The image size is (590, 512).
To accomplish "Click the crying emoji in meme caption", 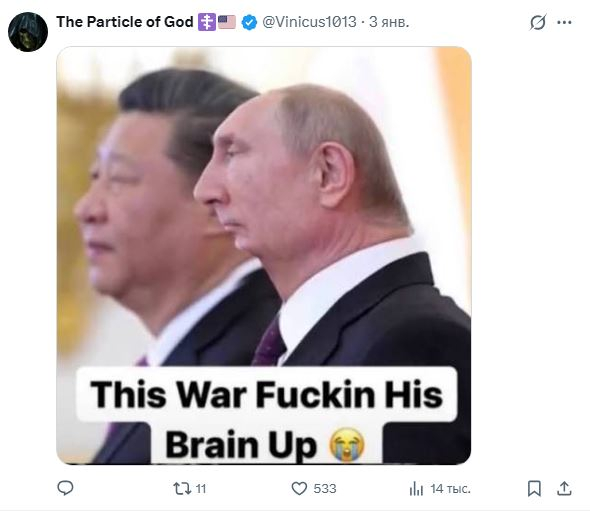I will (x=347, y=445).
